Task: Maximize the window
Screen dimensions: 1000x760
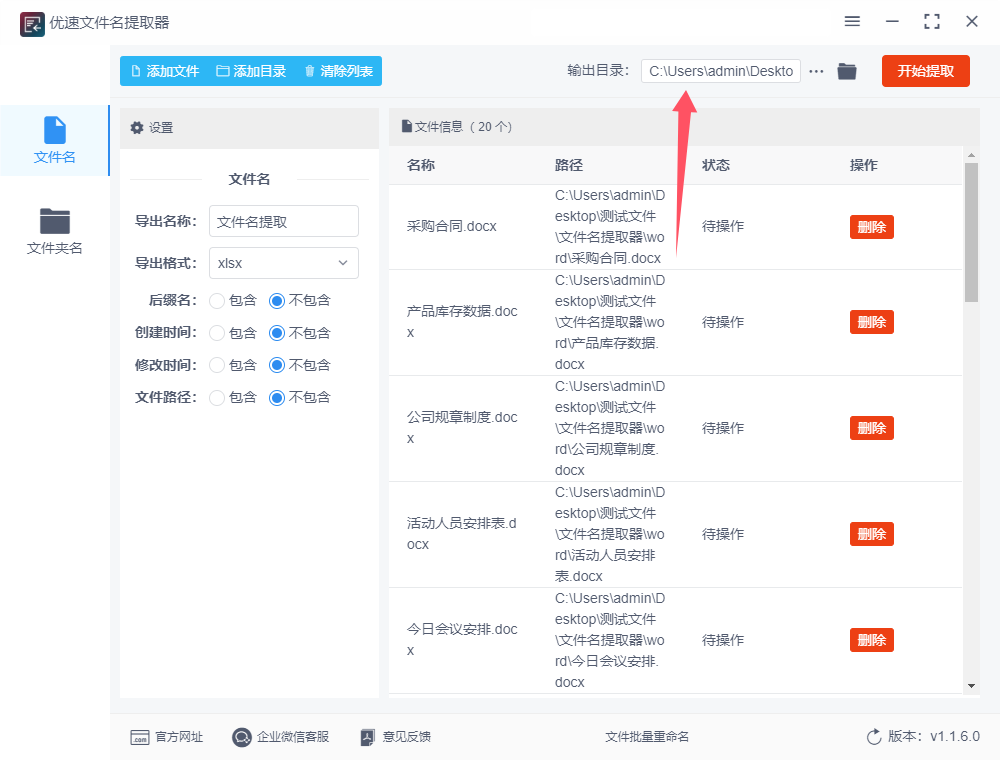Action: pos(932,22)
